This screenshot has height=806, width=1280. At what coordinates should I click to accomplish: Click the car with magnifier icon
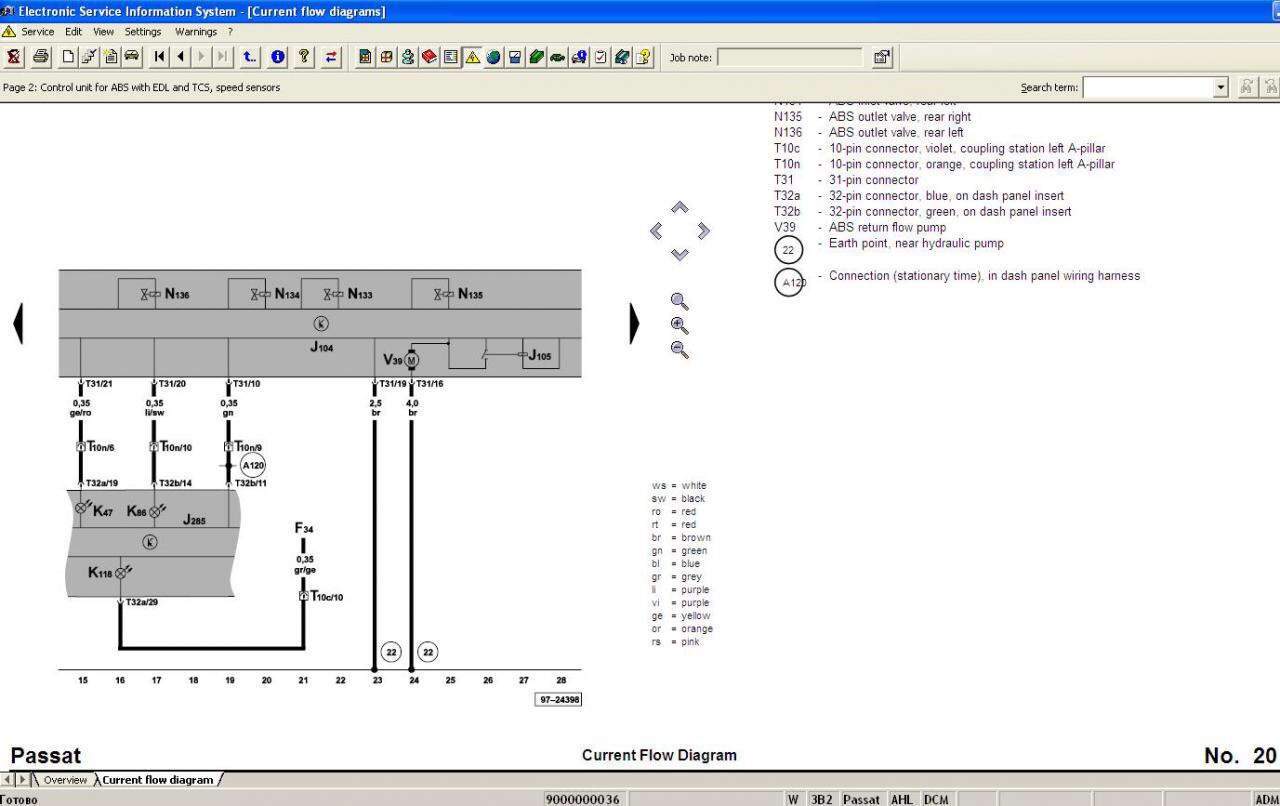(x=579, y=57)
